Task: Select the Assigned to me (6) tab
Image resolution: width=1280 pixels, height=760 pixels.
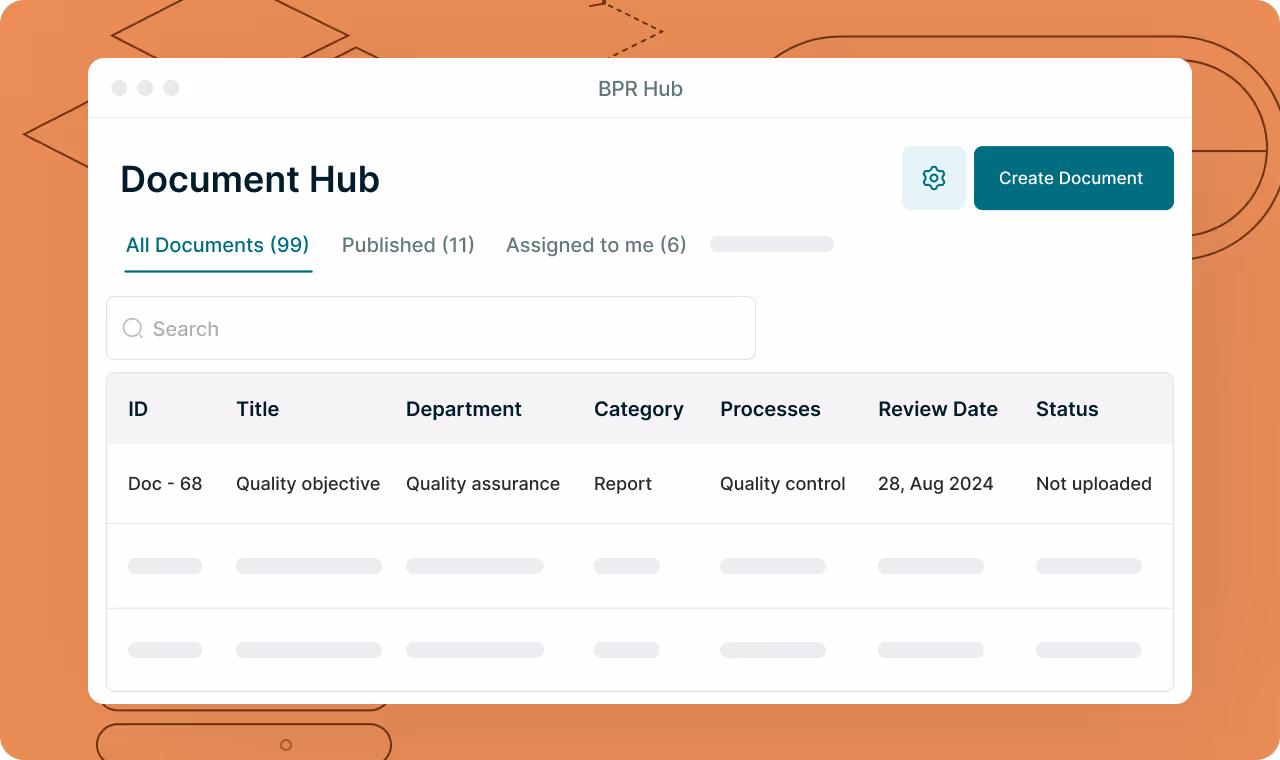Action: [596, 245]
